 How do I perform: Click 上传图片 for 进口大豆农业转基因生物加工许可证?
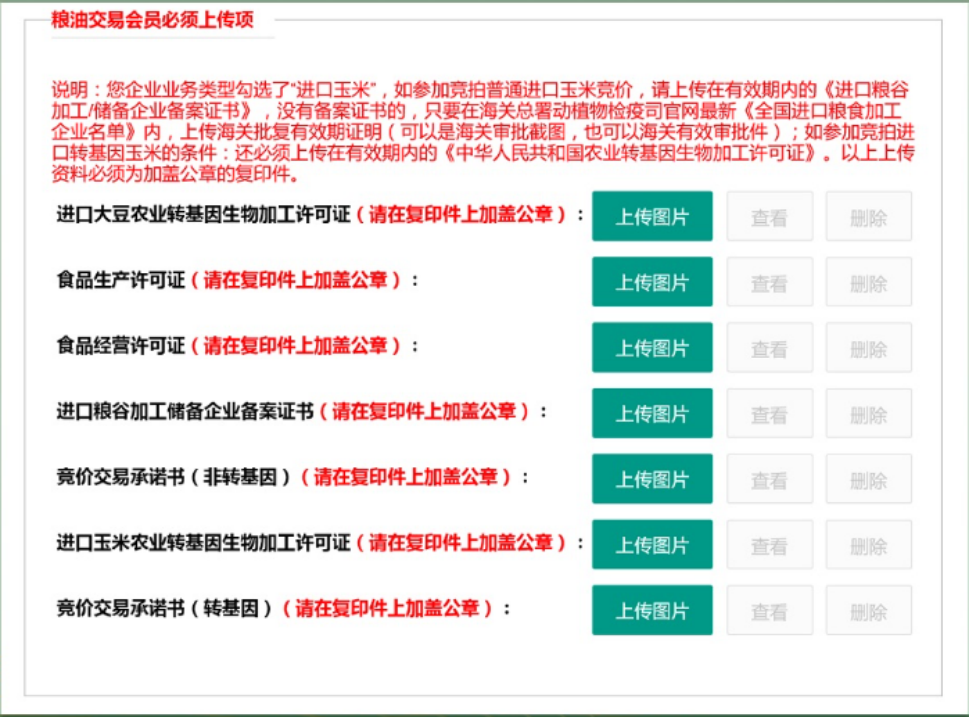[652, 216]
